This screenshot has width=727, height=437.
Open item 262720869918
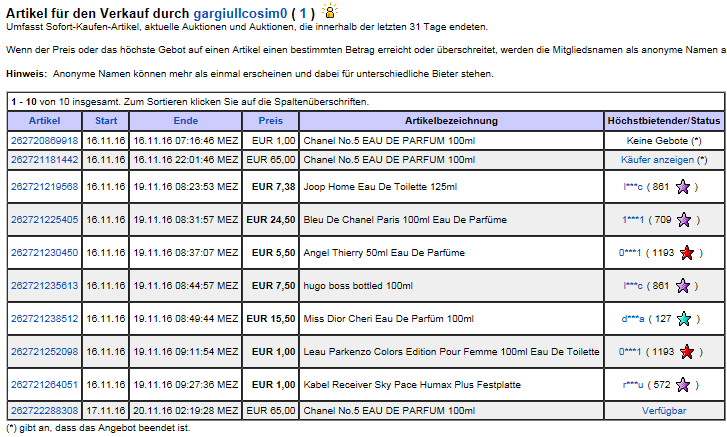point(45,140)
